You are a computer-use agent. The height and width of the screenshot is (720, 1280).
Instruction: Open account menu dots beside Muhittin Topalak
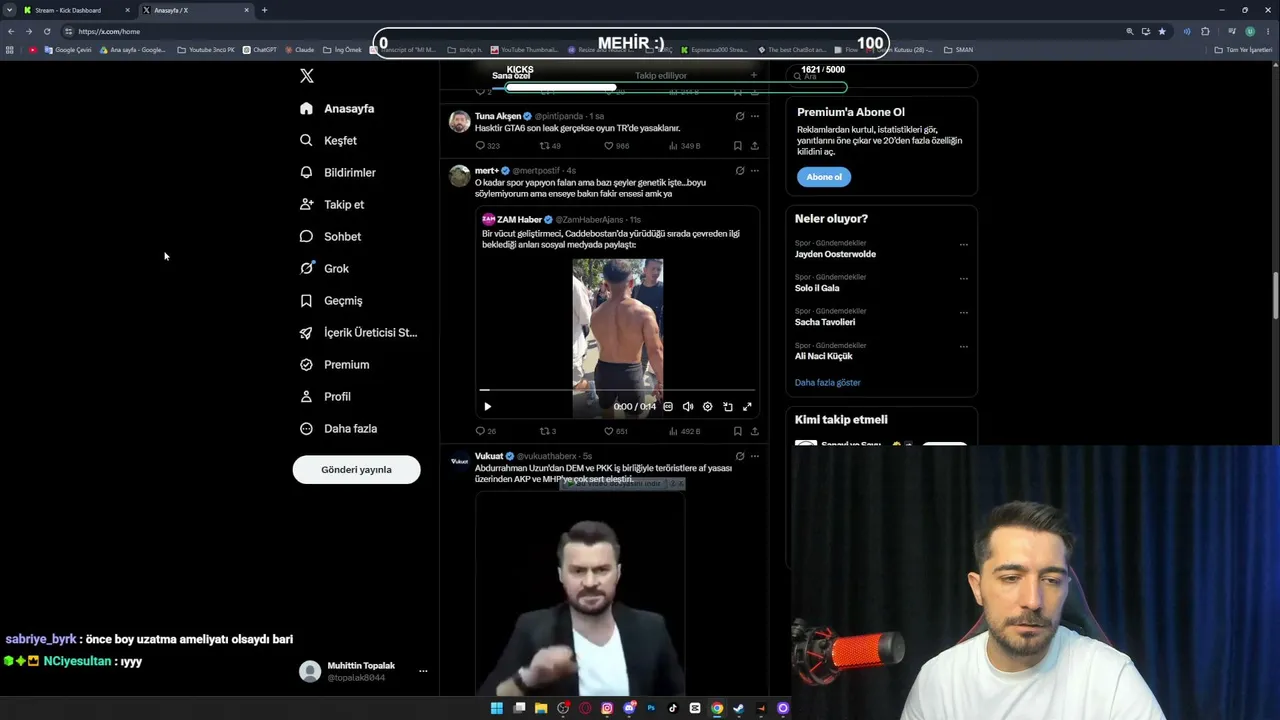[423, 671]
